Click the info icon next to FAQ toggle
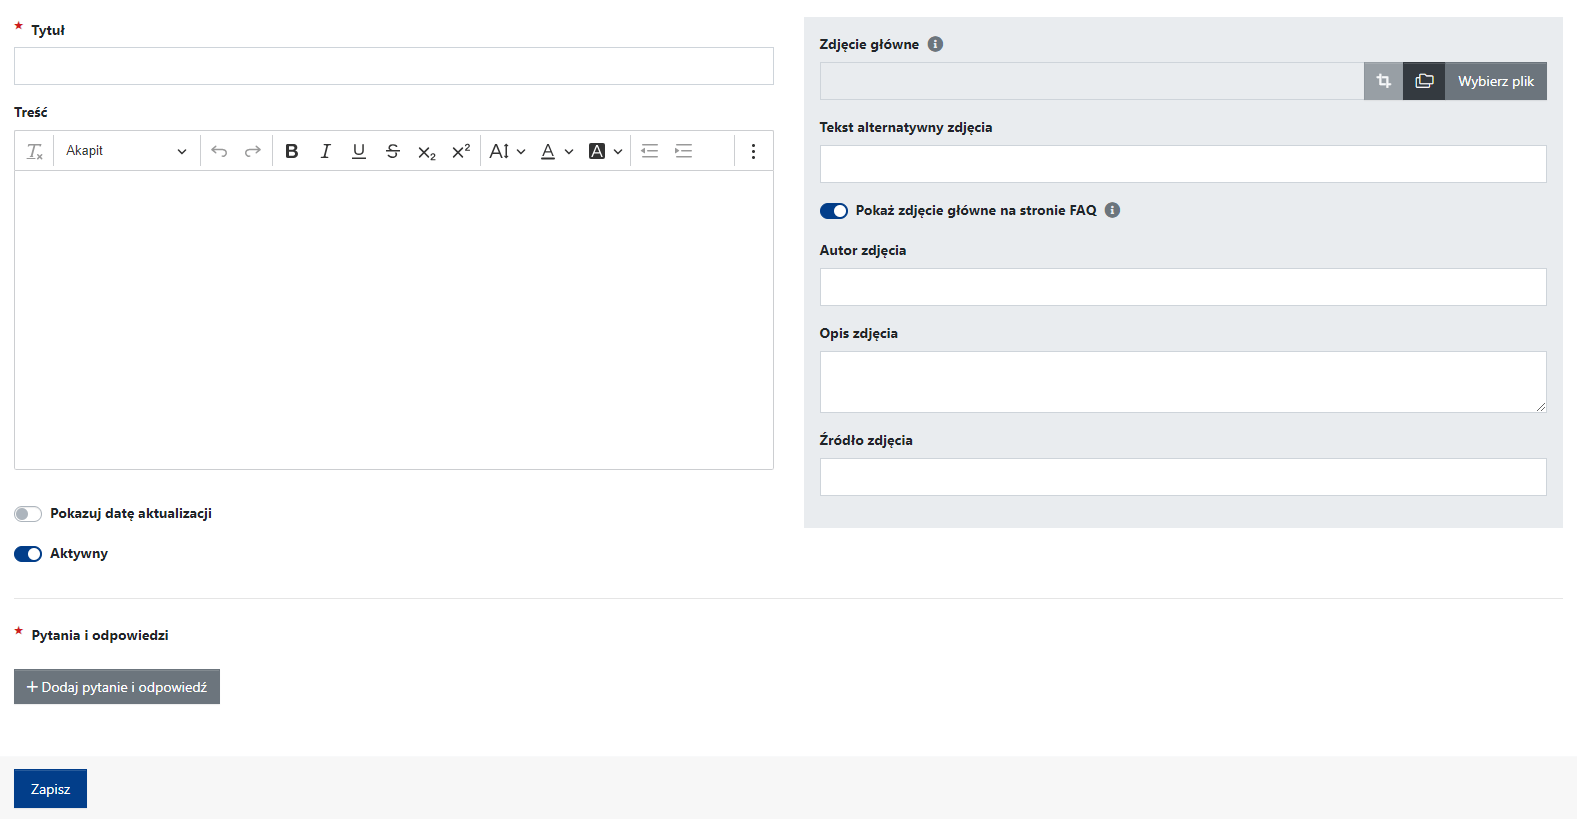This screenshot has width=1577, height=819. click(1112, 210)
